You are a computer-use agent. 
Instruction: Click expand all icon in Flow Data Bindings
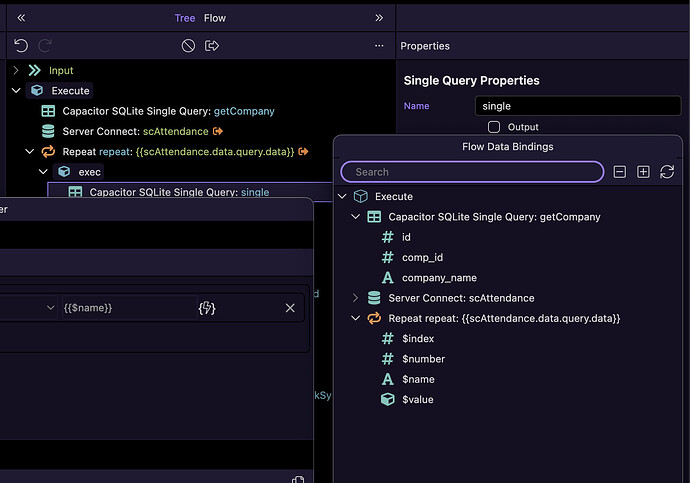click(643, 172)
